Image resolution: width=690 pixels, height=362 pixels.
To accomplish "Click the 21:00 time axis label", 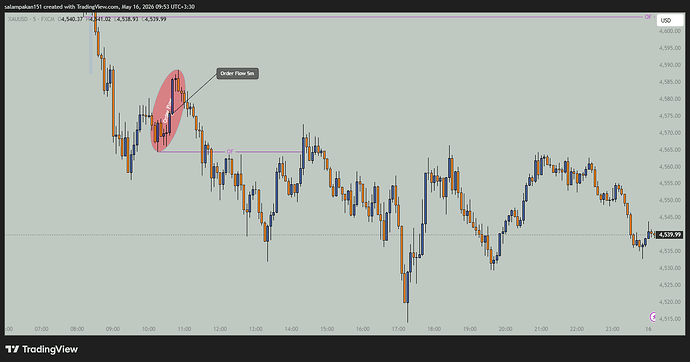I will coord(541,329).
